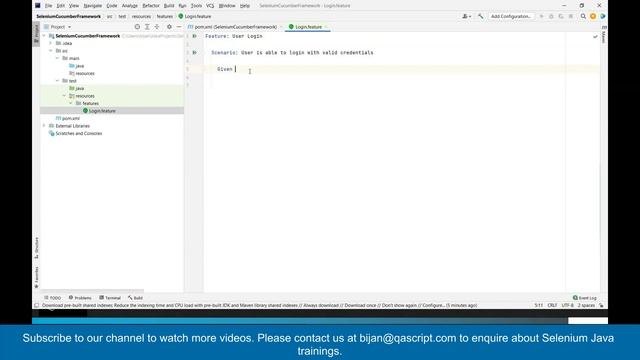640x360 pixels.
Task: Open the Favorites side tool window
Action: point(36,277)
